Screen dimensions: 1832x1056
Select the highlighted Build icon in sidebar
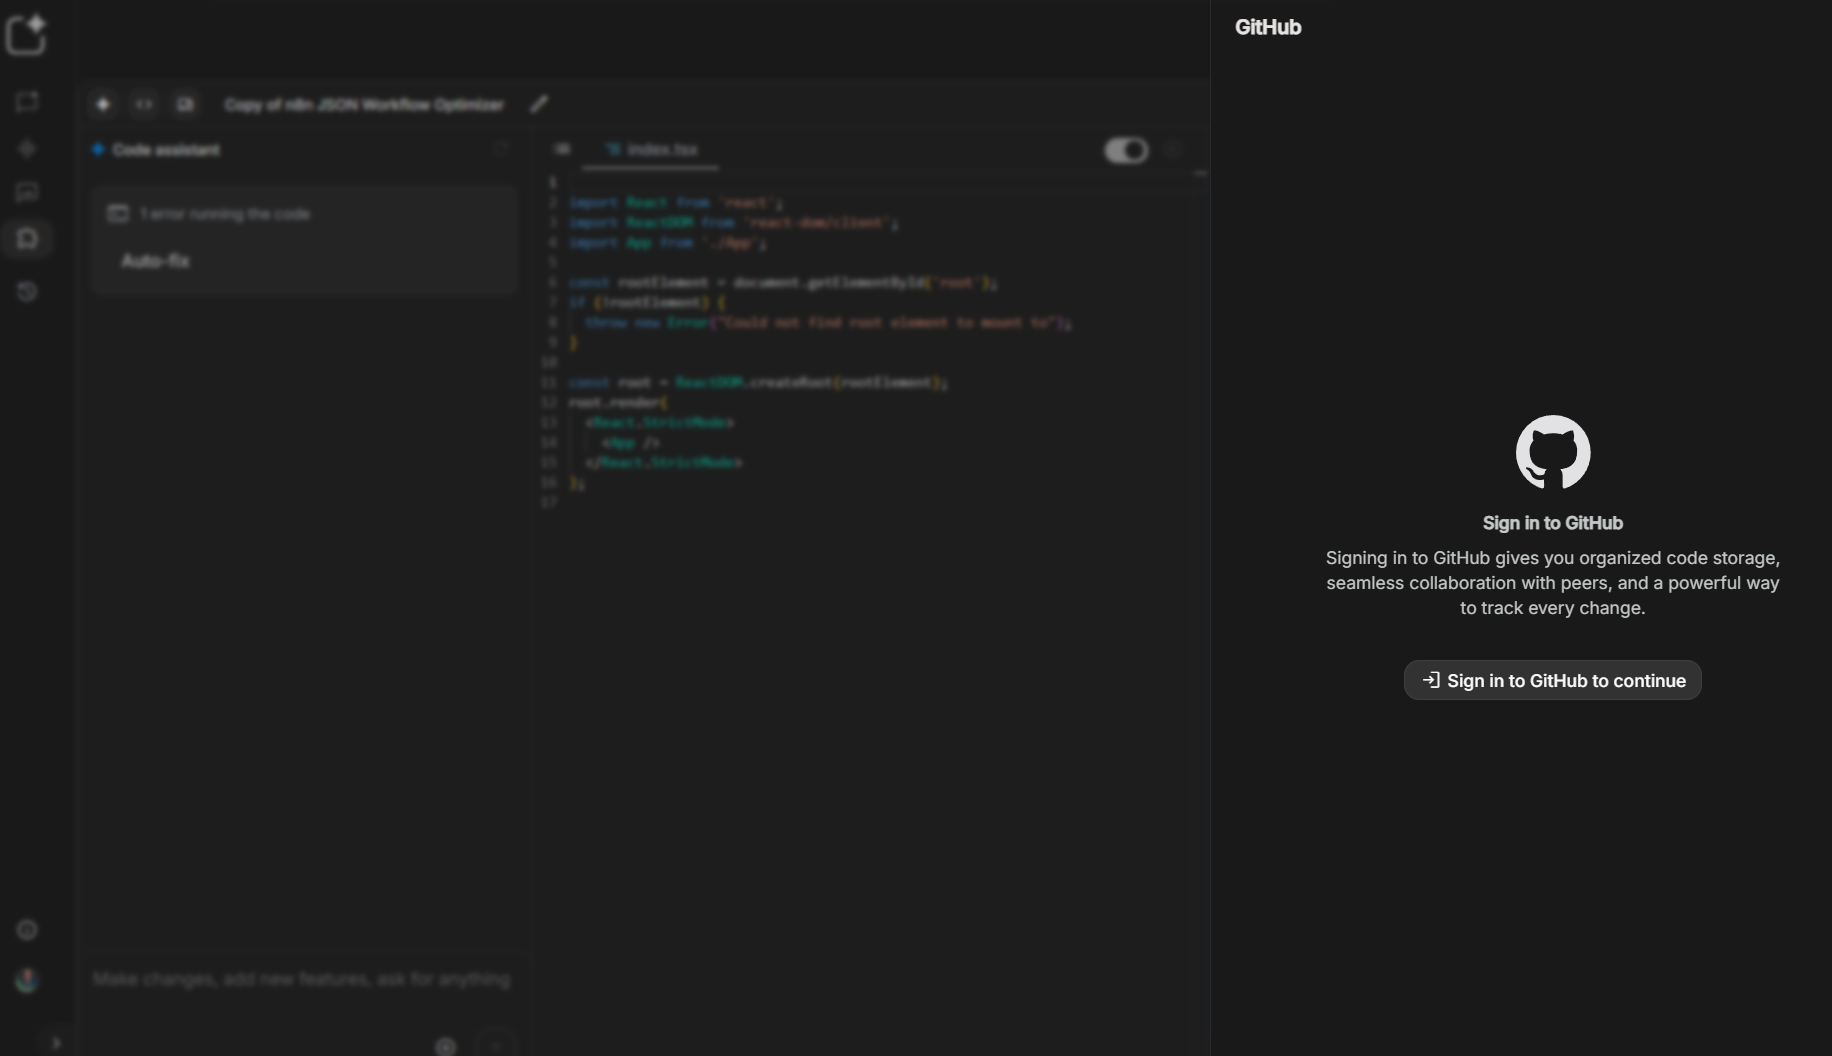tap(27, 239)
